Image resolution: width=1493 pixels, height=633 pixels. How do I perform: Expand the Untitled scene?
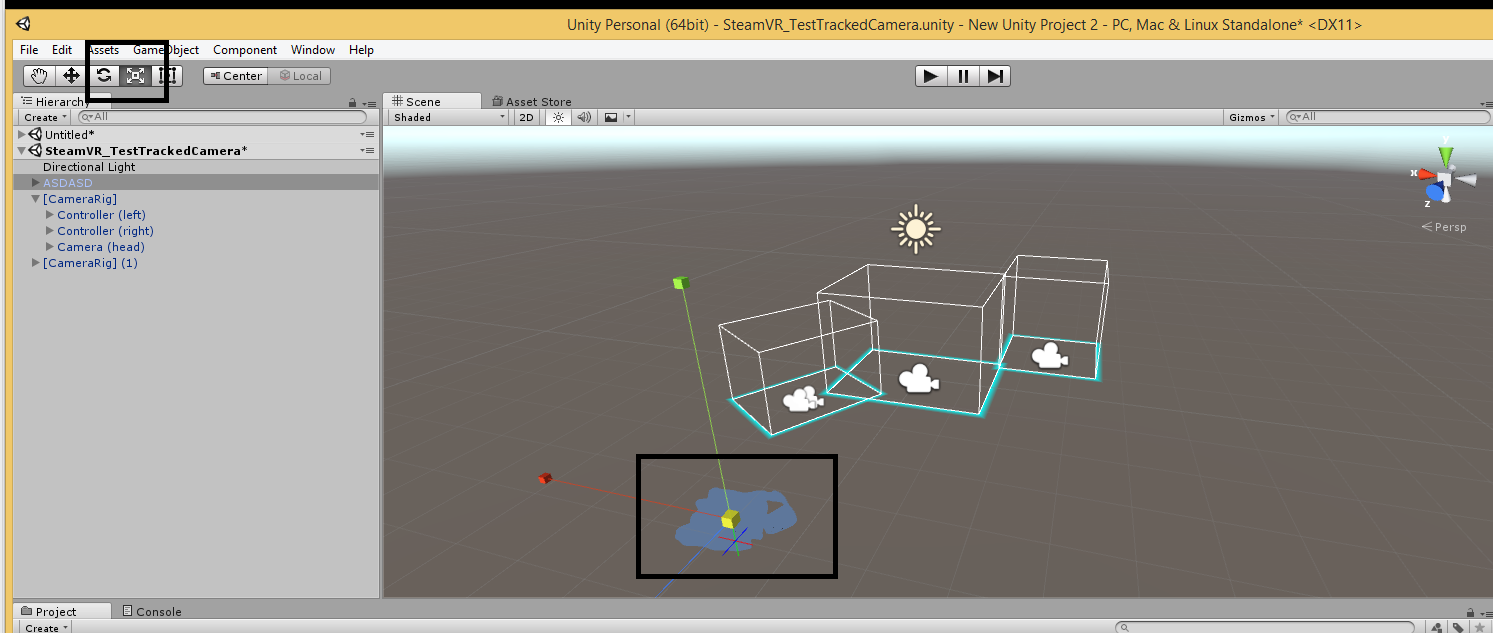pyautogui.click(x=23, y=135)
